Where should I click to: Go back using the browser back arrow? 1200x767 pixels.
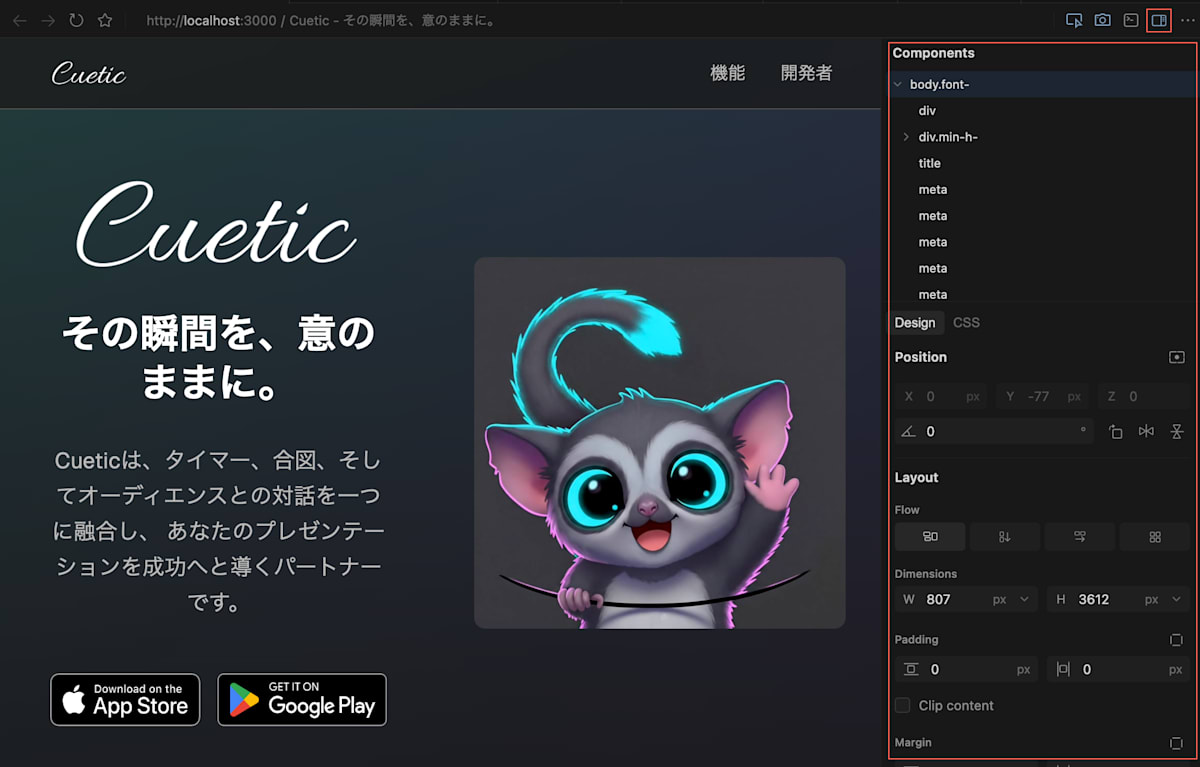coord(20,20)
